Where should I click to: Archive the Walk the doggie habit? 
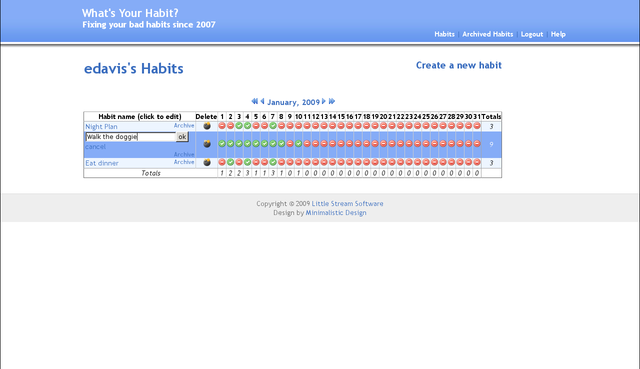[184, 154]
